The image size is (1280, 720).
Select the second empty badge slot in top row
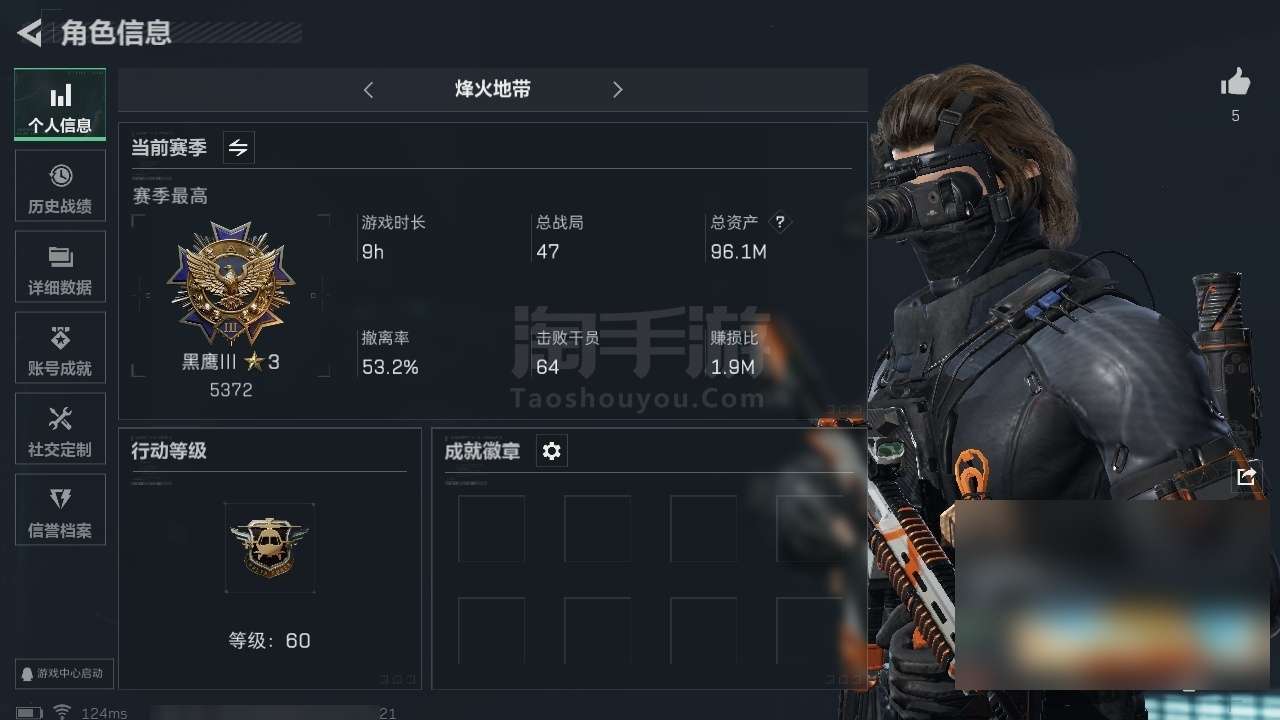click(597, 529)
